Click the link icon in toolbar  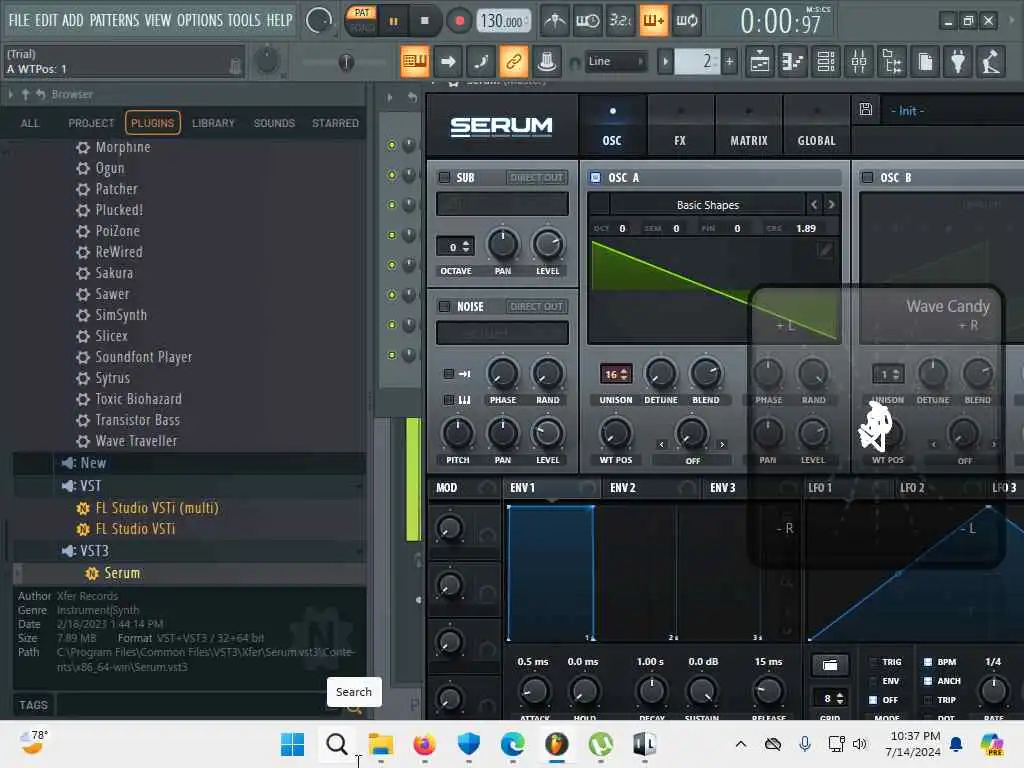click(513, 61)
